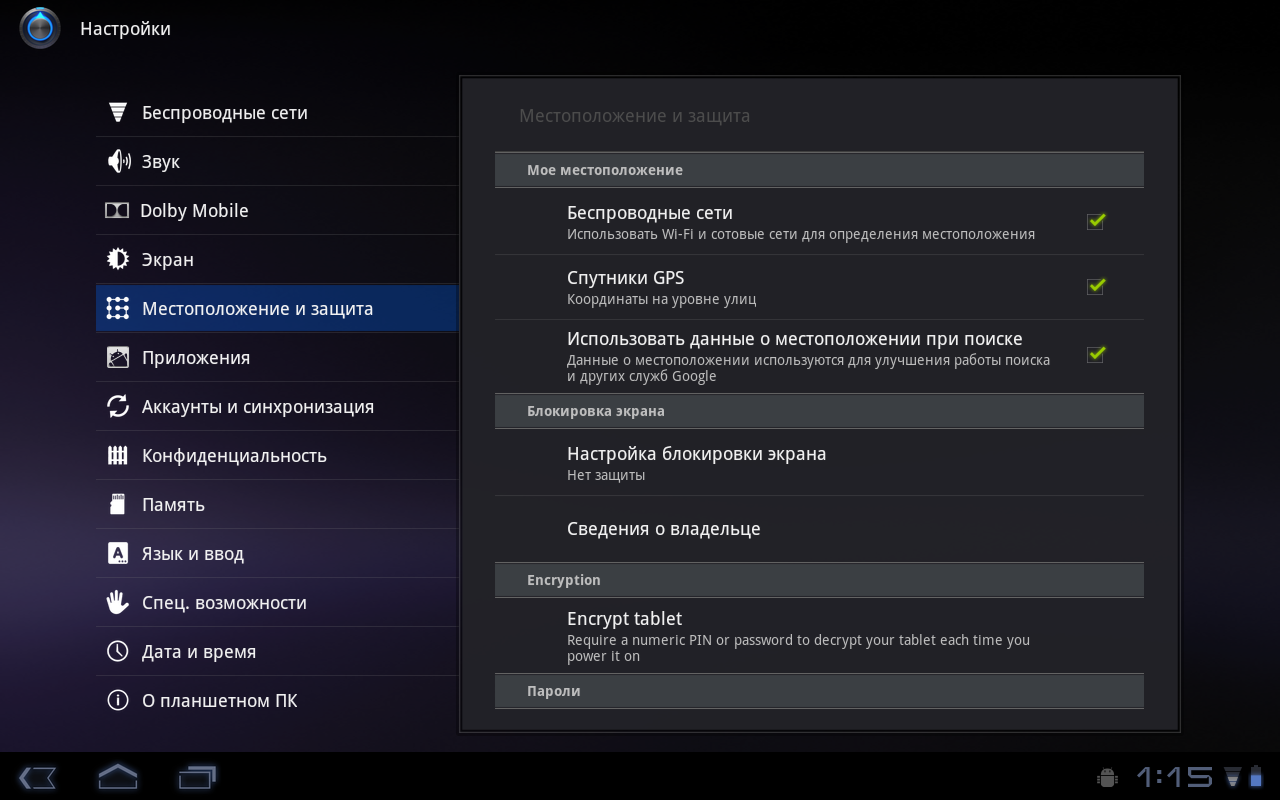Open Настройка блокировки экрана option
Viewport: 1280px width, 800px height.
tap(696, 462)
